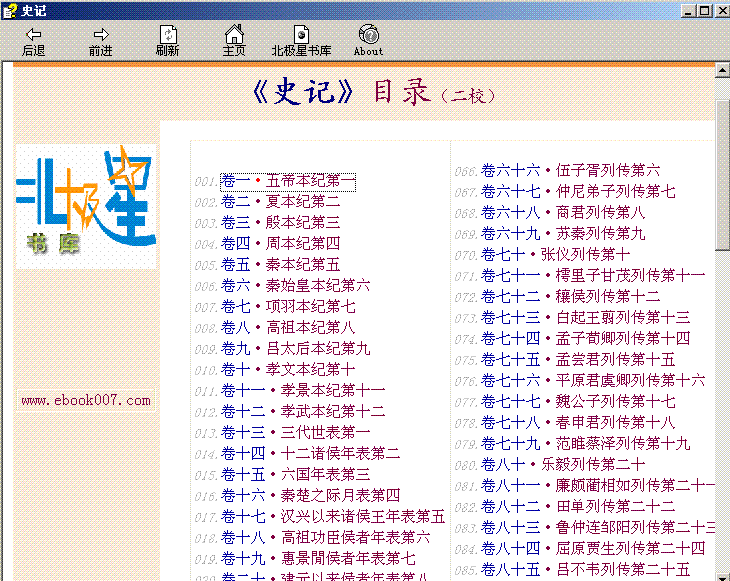Open the www.ebook007.com website link

click(86, 400)
